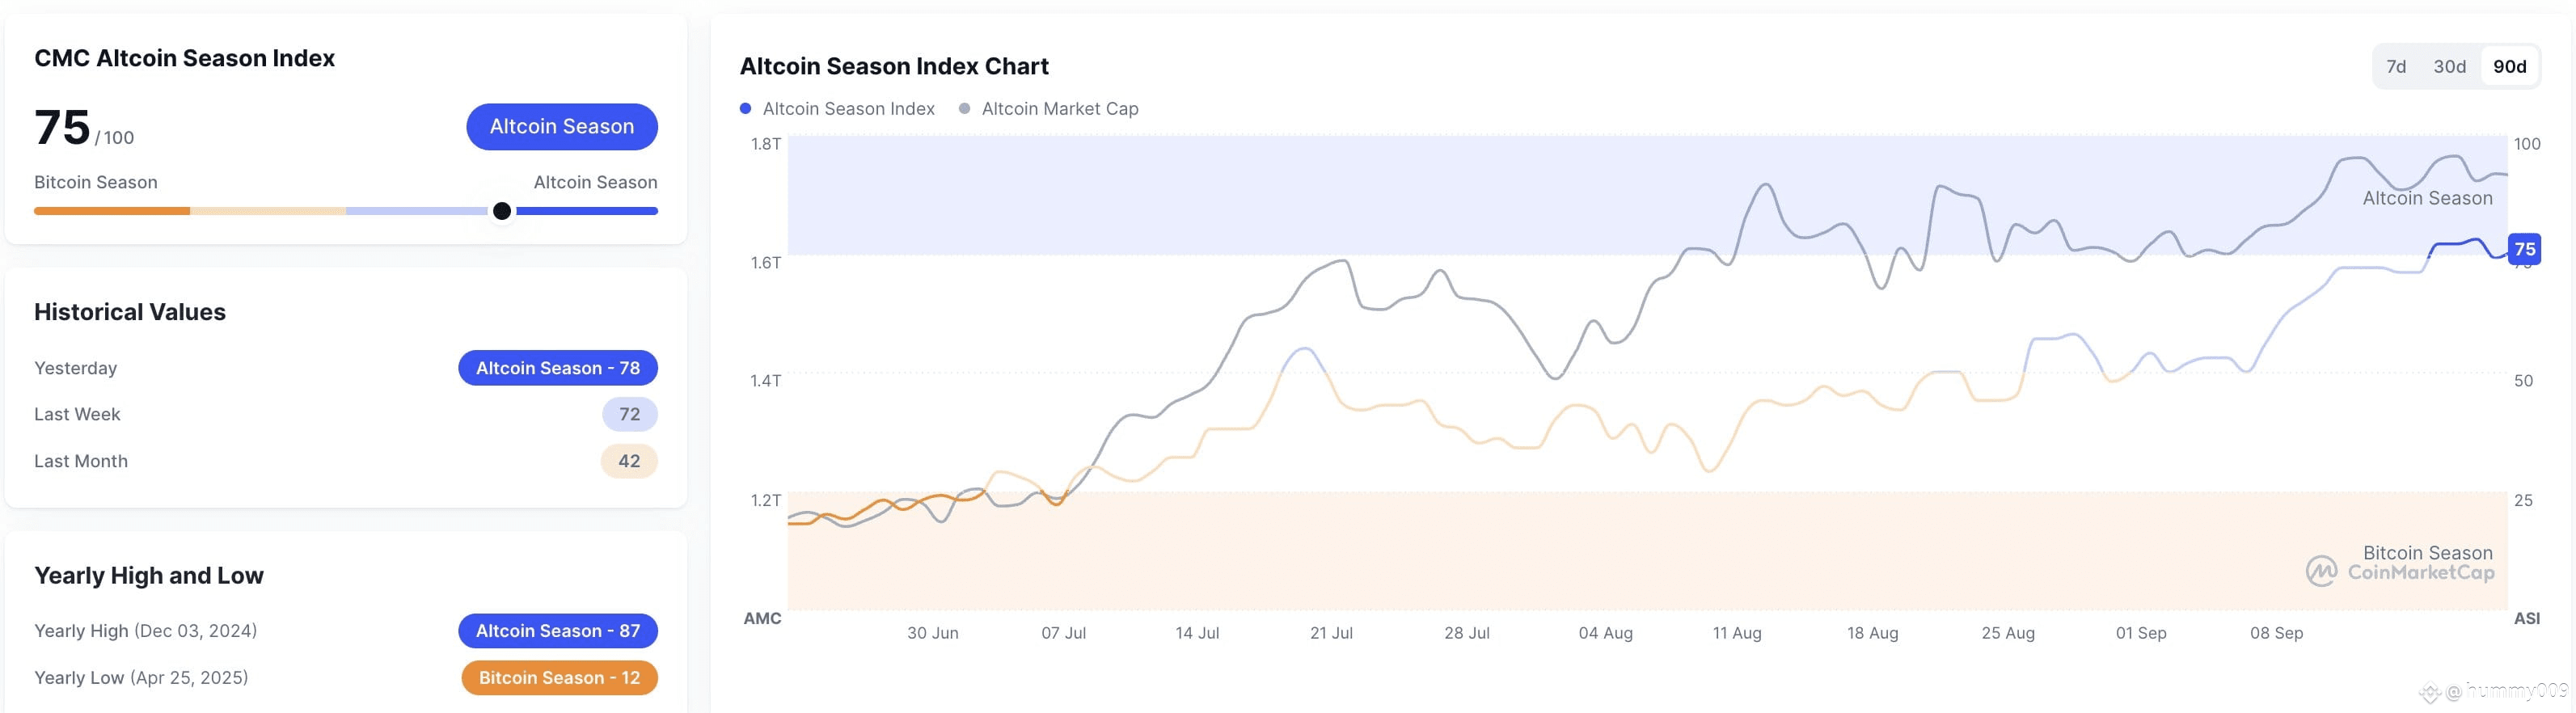Select the 90d chart range
The image size is (2576, 713).
2509,66
